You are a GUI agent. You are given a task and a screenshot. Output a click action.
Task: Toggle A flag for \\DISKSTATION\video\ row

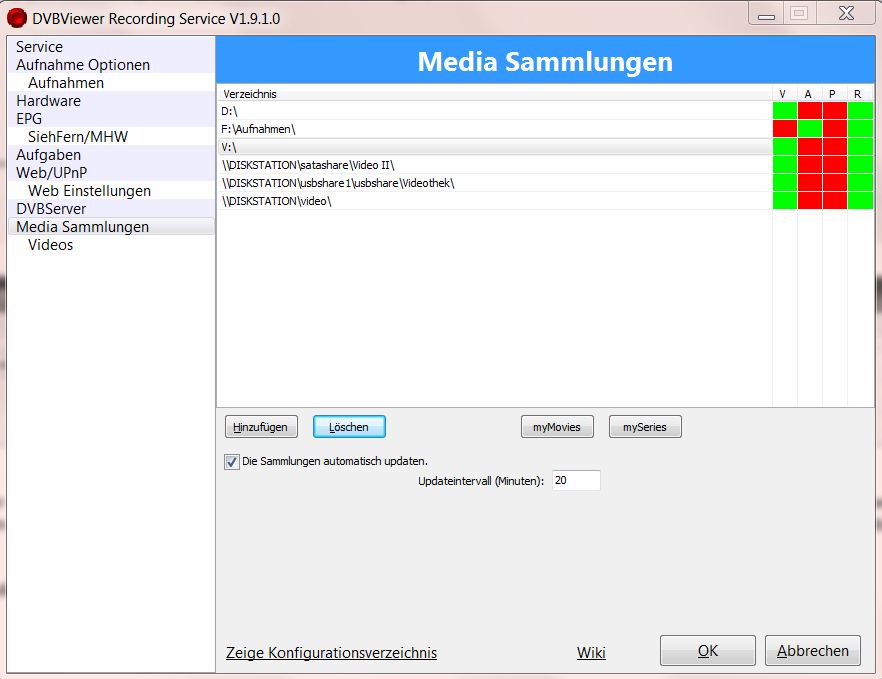point(810,201)
